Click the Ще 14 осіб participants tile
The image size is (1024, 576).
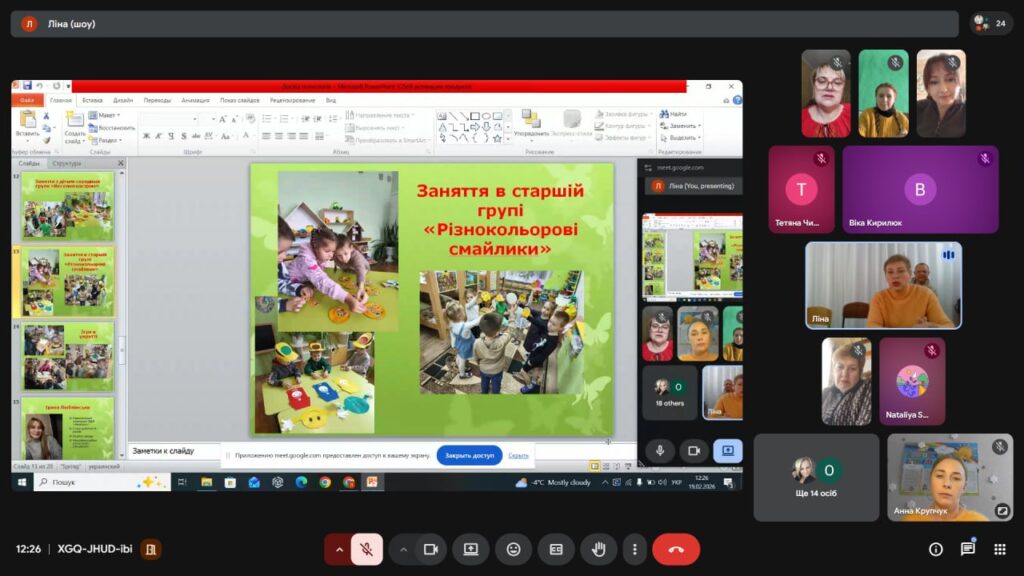click(x=816, y=477)
